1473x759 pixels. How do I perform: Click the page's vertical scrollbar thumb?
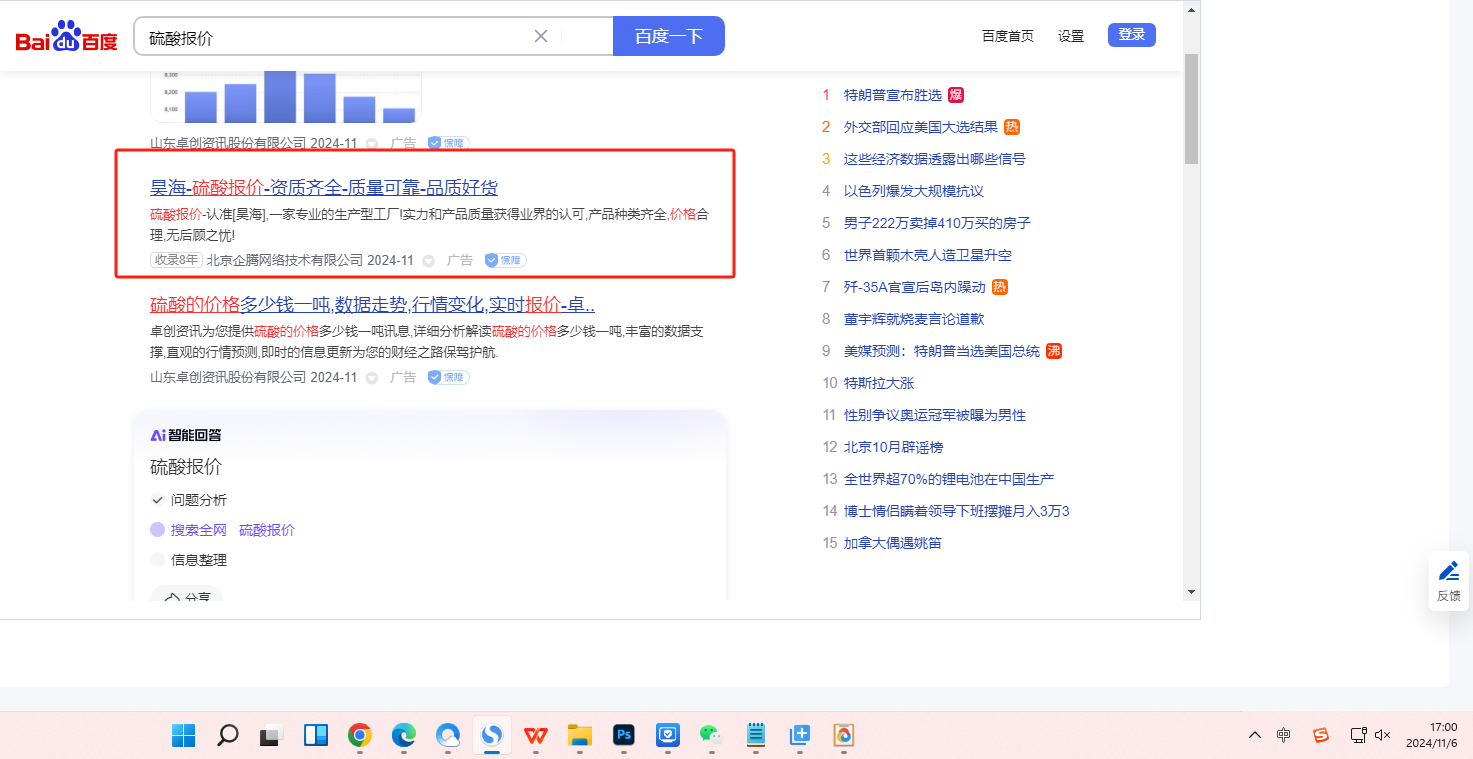coord(1191,108)
